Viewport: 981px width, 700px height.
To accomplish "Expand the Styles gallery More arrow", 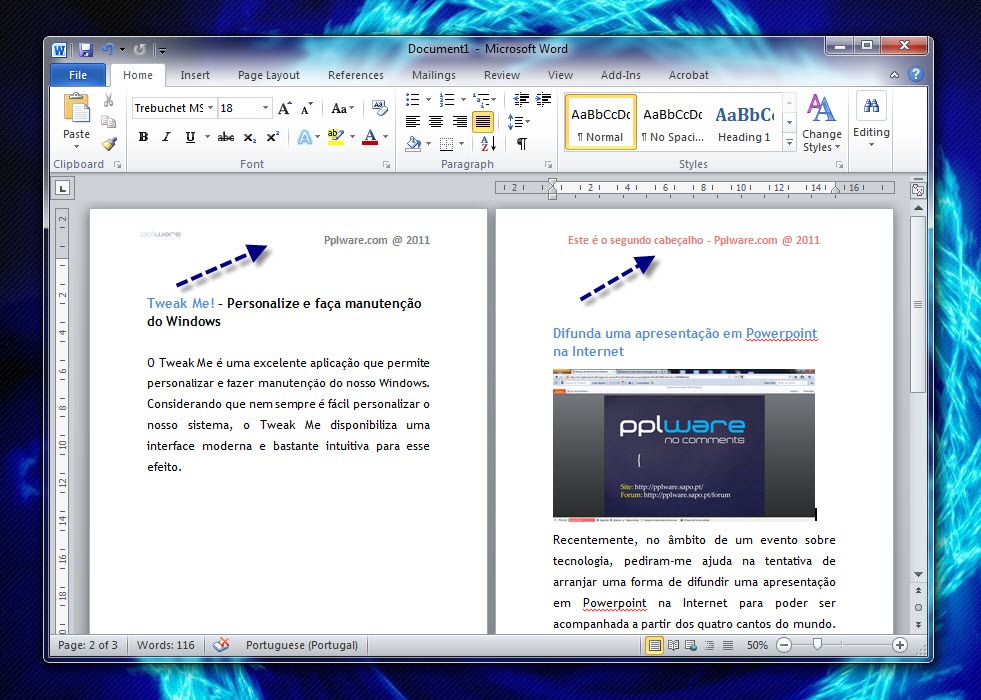I will [790, 143].
